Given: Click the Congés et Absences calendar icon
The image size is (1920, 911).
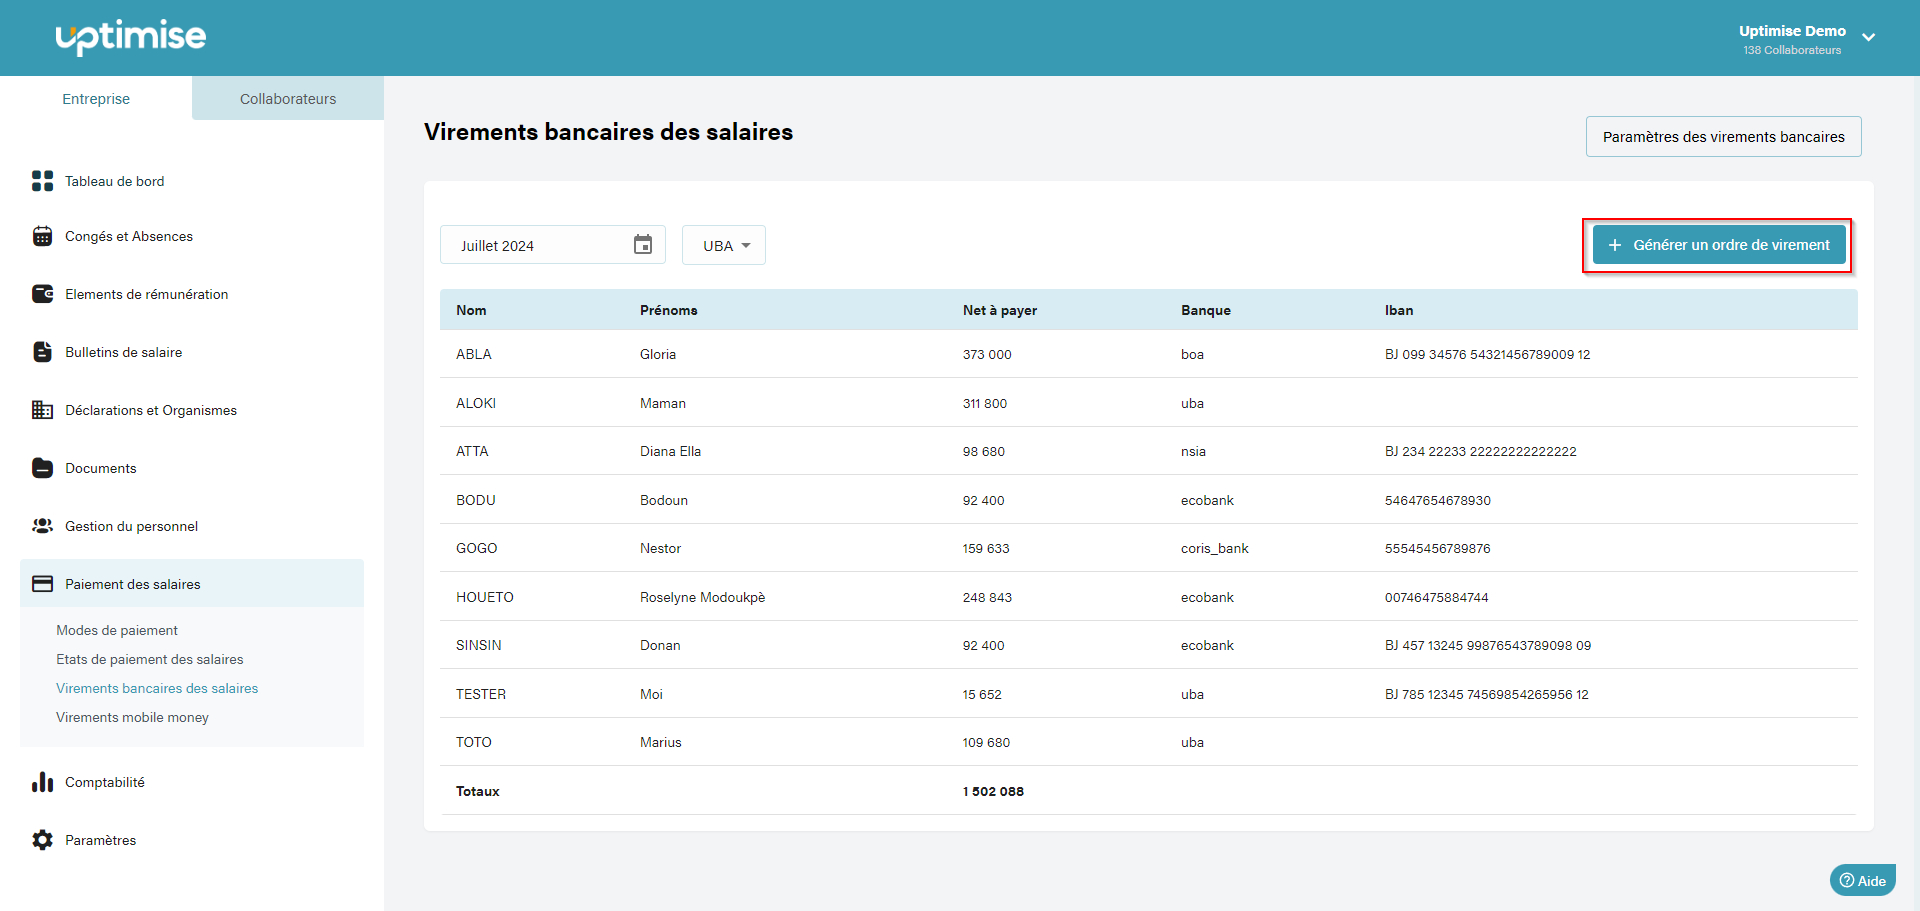Looking at the screenshot, I should click(42, 236).
